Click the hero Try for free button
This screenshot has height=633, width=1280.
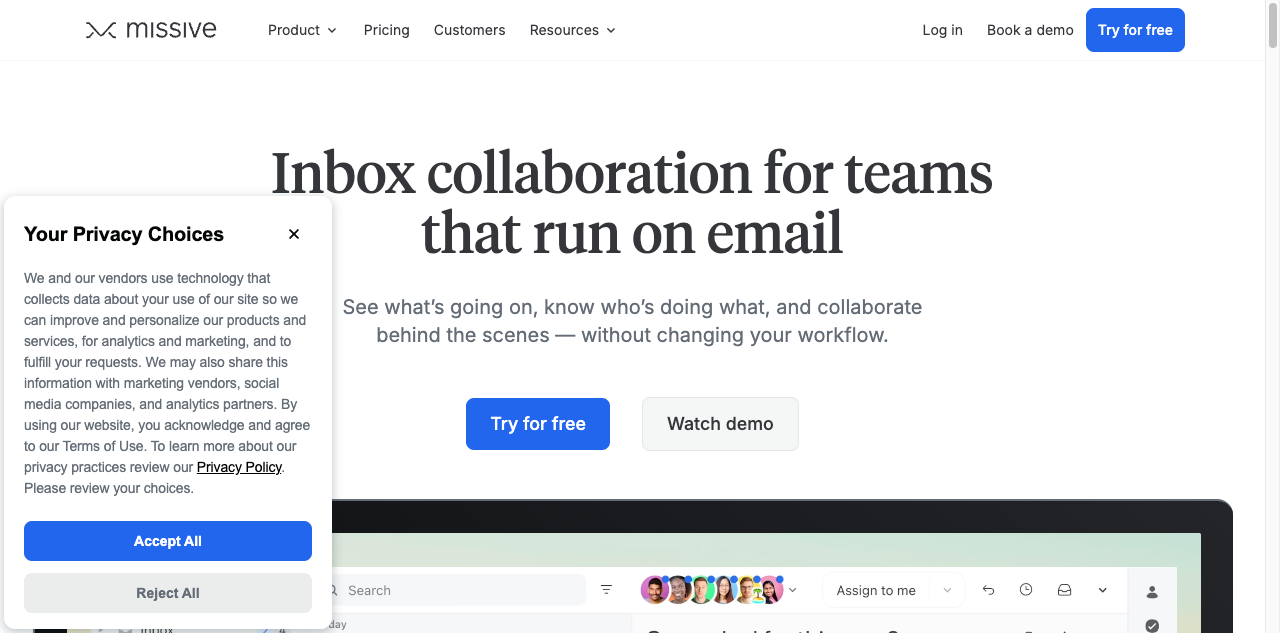[538, 424]
